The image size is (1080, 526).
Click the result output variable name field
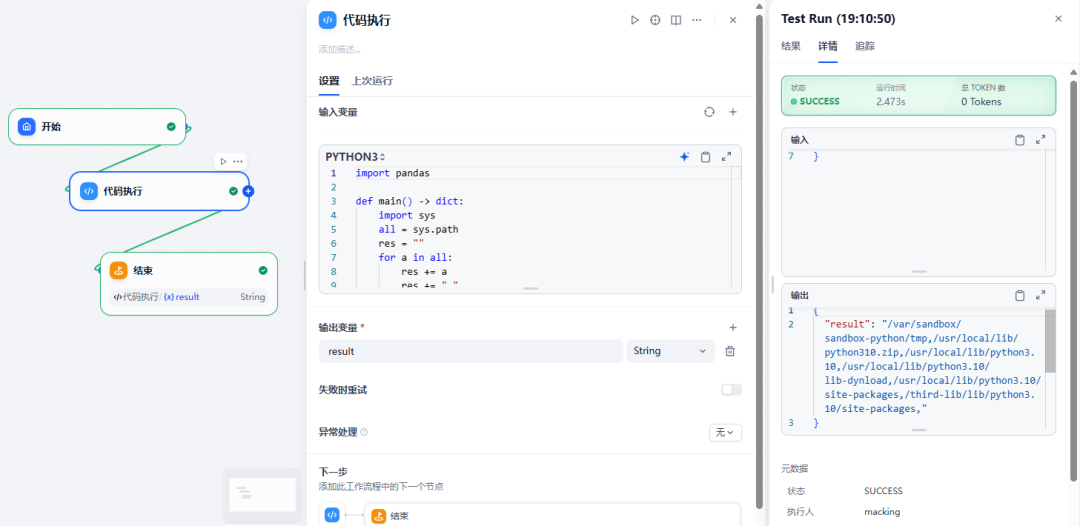point(470,351)
